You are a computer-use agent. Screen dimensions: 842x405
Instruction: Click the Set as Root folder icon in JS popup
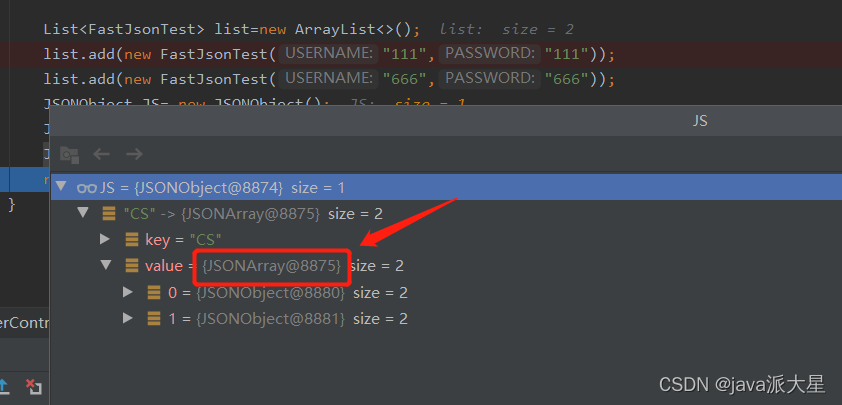click(70, 155)
